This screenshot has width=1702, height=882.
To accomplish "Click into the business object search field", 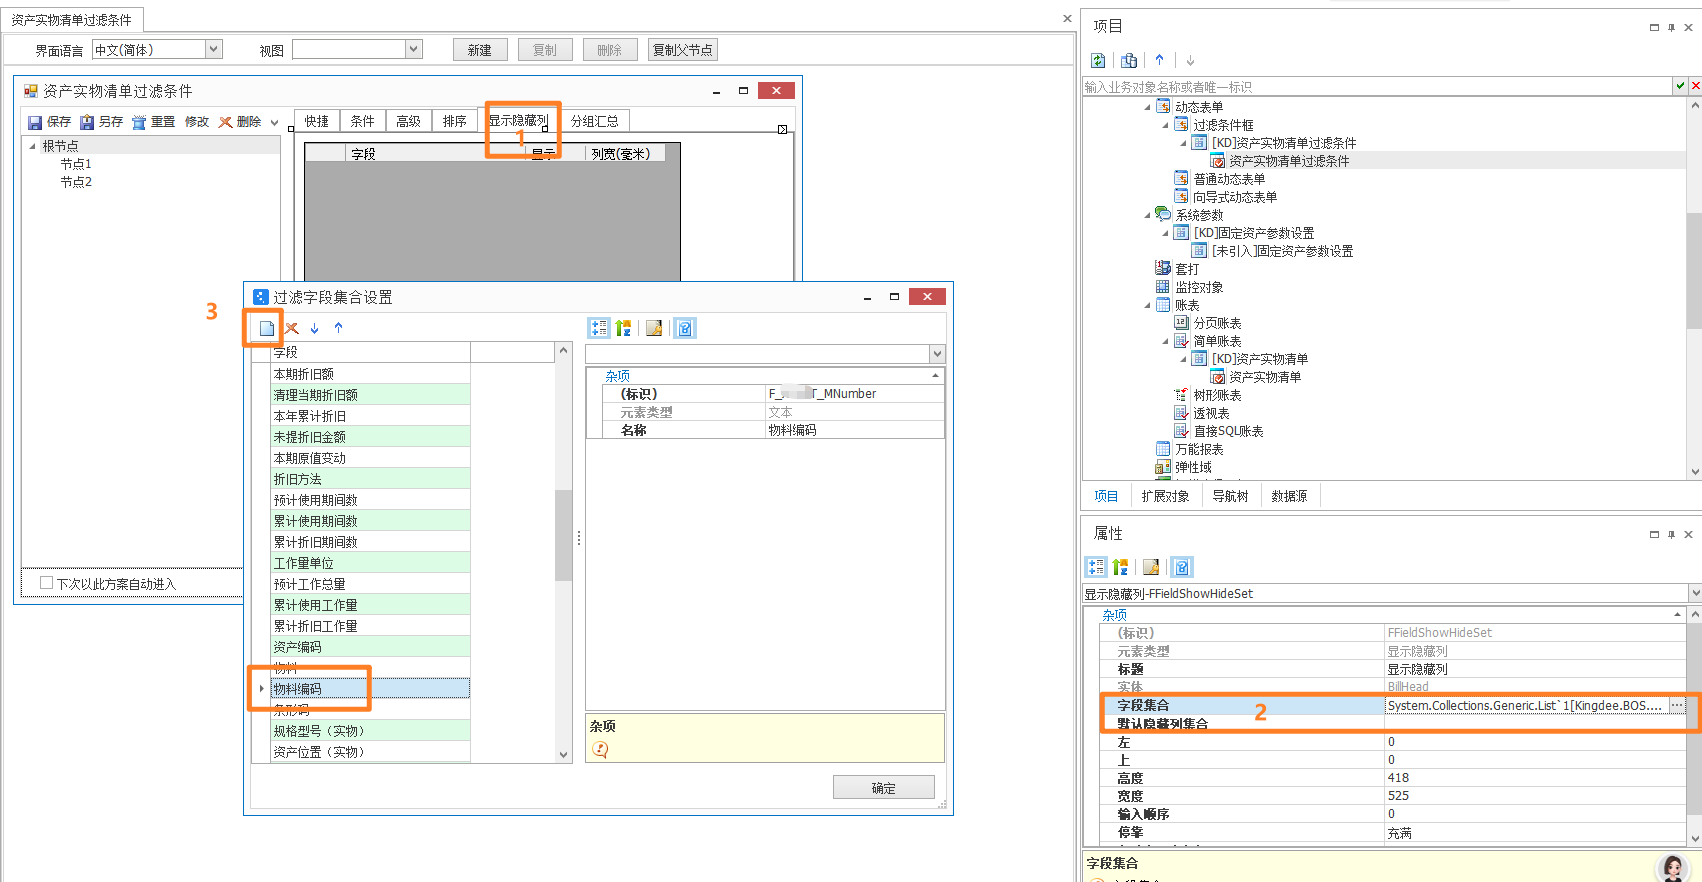I will (1376, 87).
